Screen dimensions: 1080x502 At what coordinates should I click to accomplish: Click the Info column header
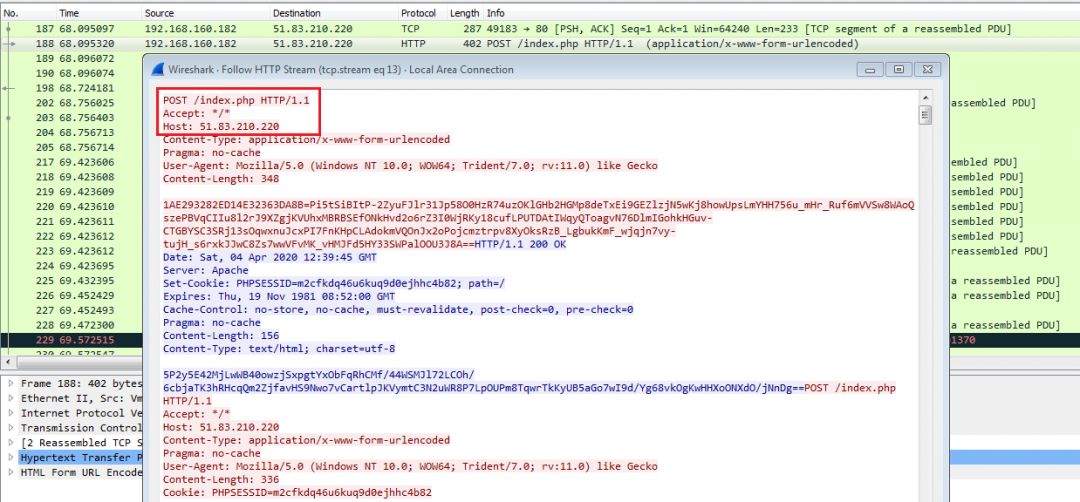coord(496,13)
